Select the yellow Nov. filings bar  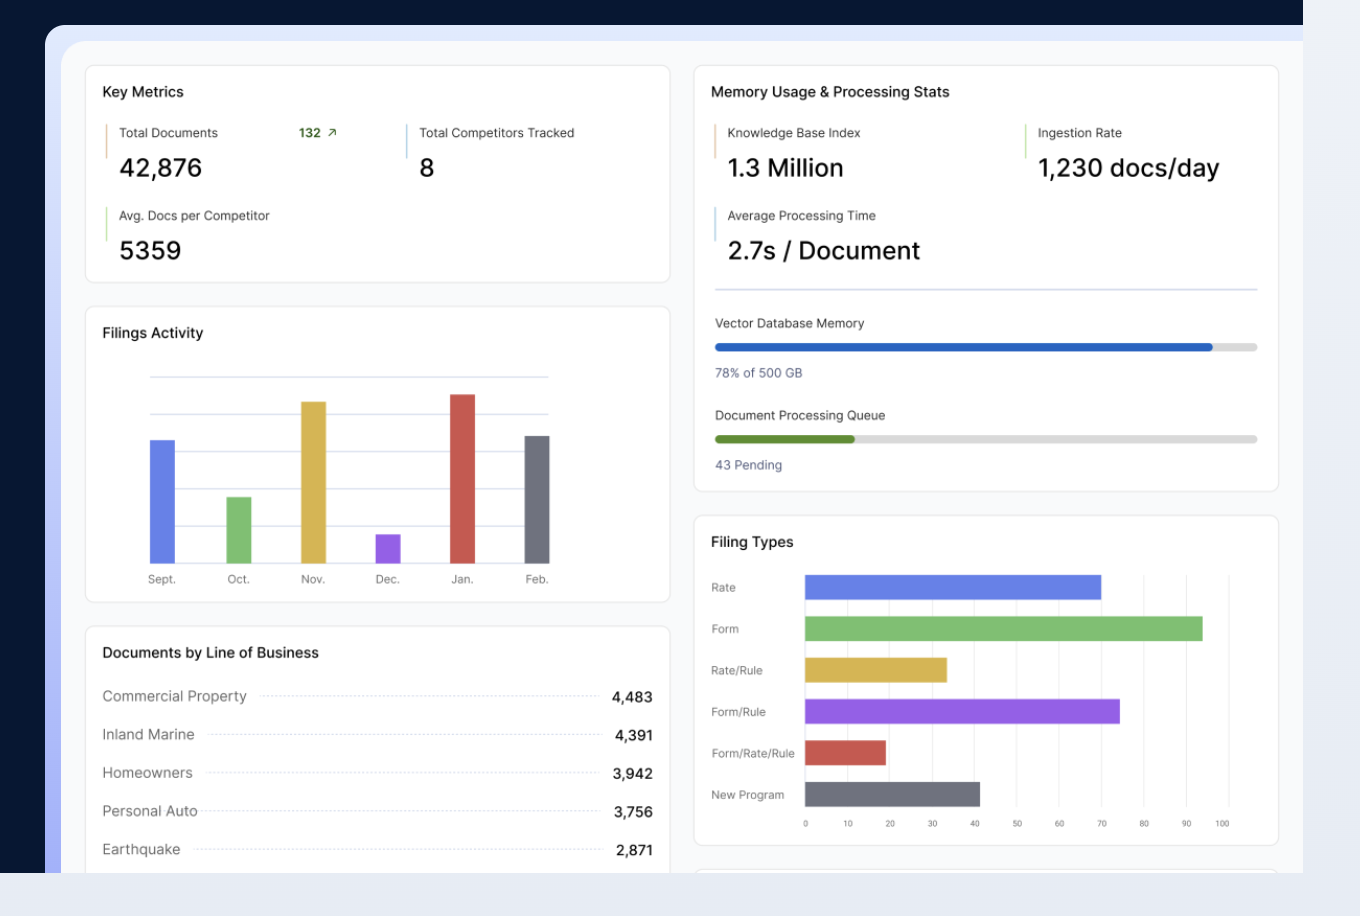point(313,482)
